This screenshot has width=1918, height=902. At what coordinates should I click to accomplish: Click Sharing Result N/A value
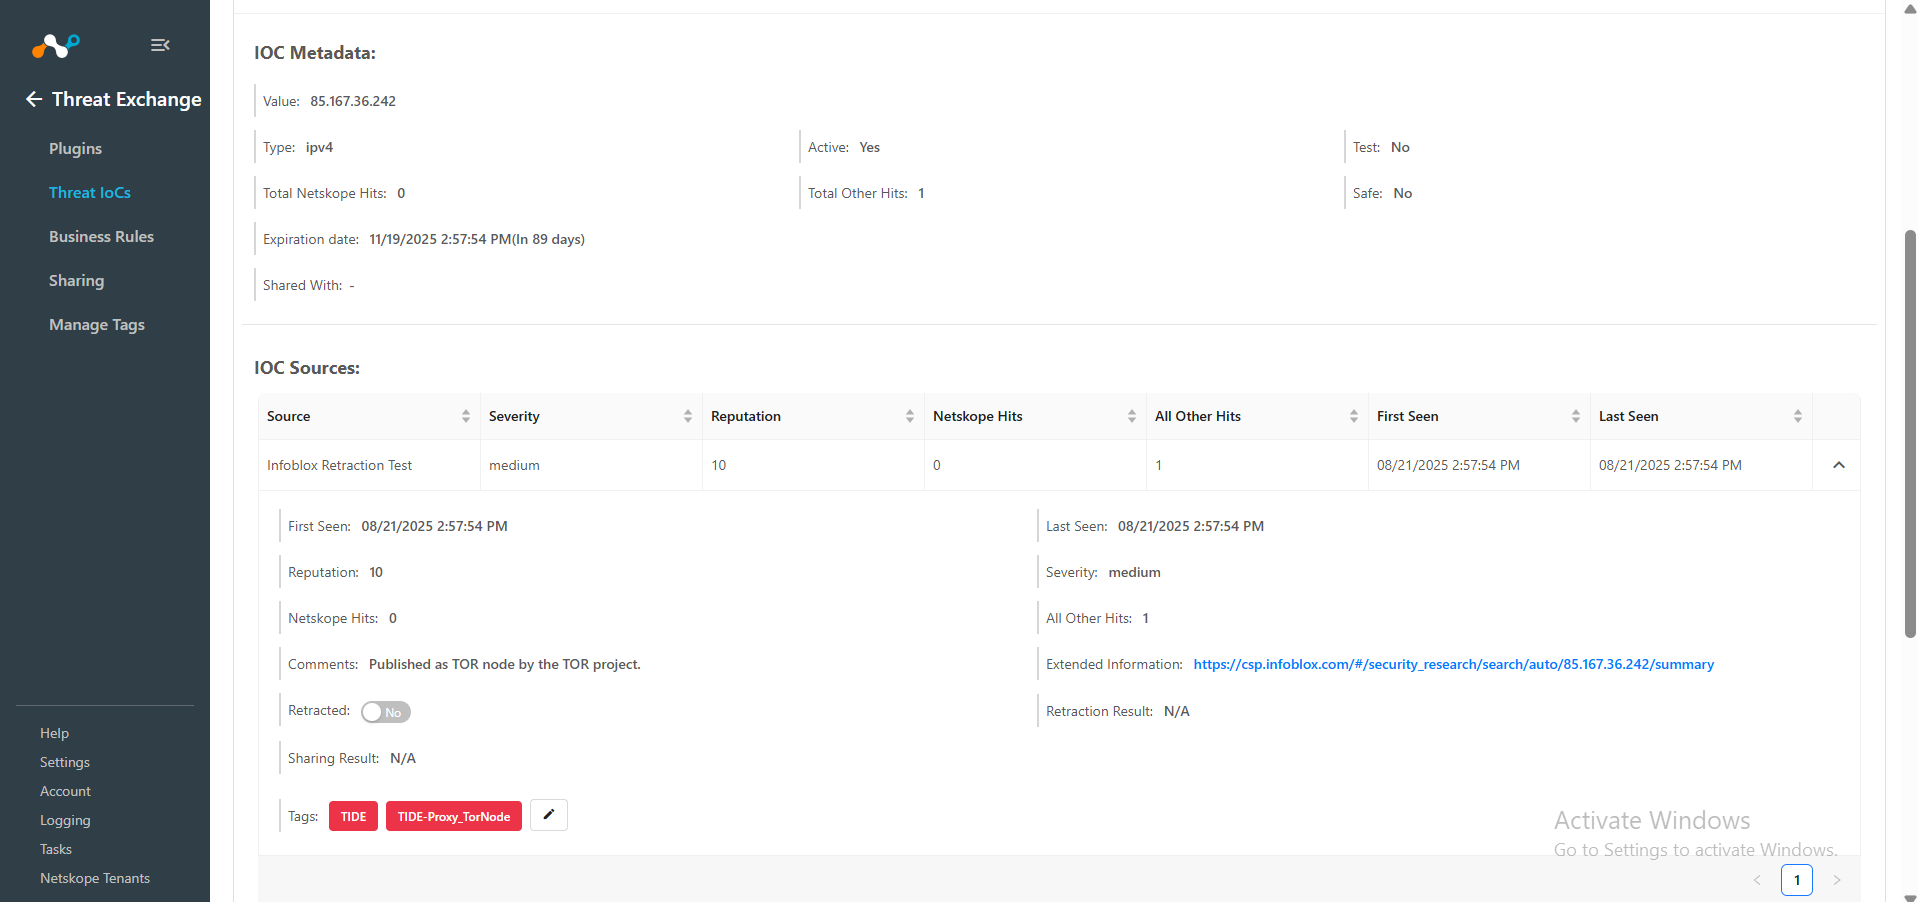tap(403, 758)
